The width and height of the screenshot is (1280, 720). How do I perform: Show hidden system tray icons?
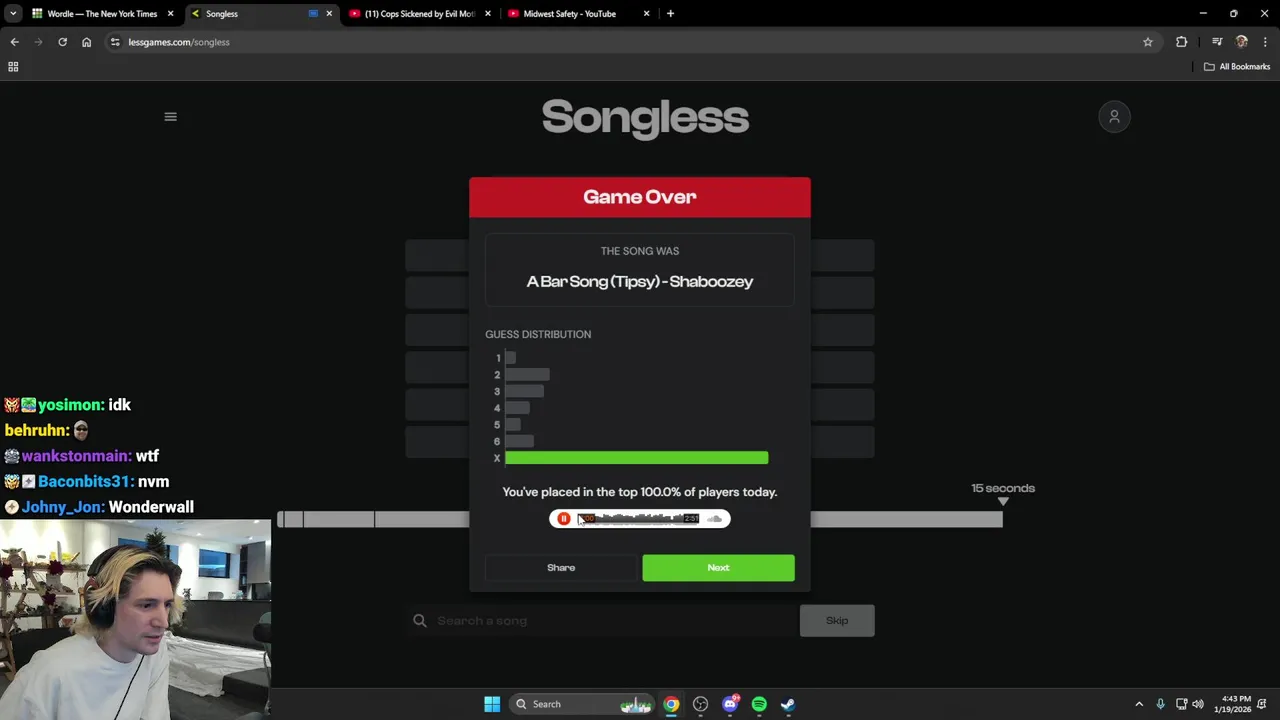[x=1139, y=704]
